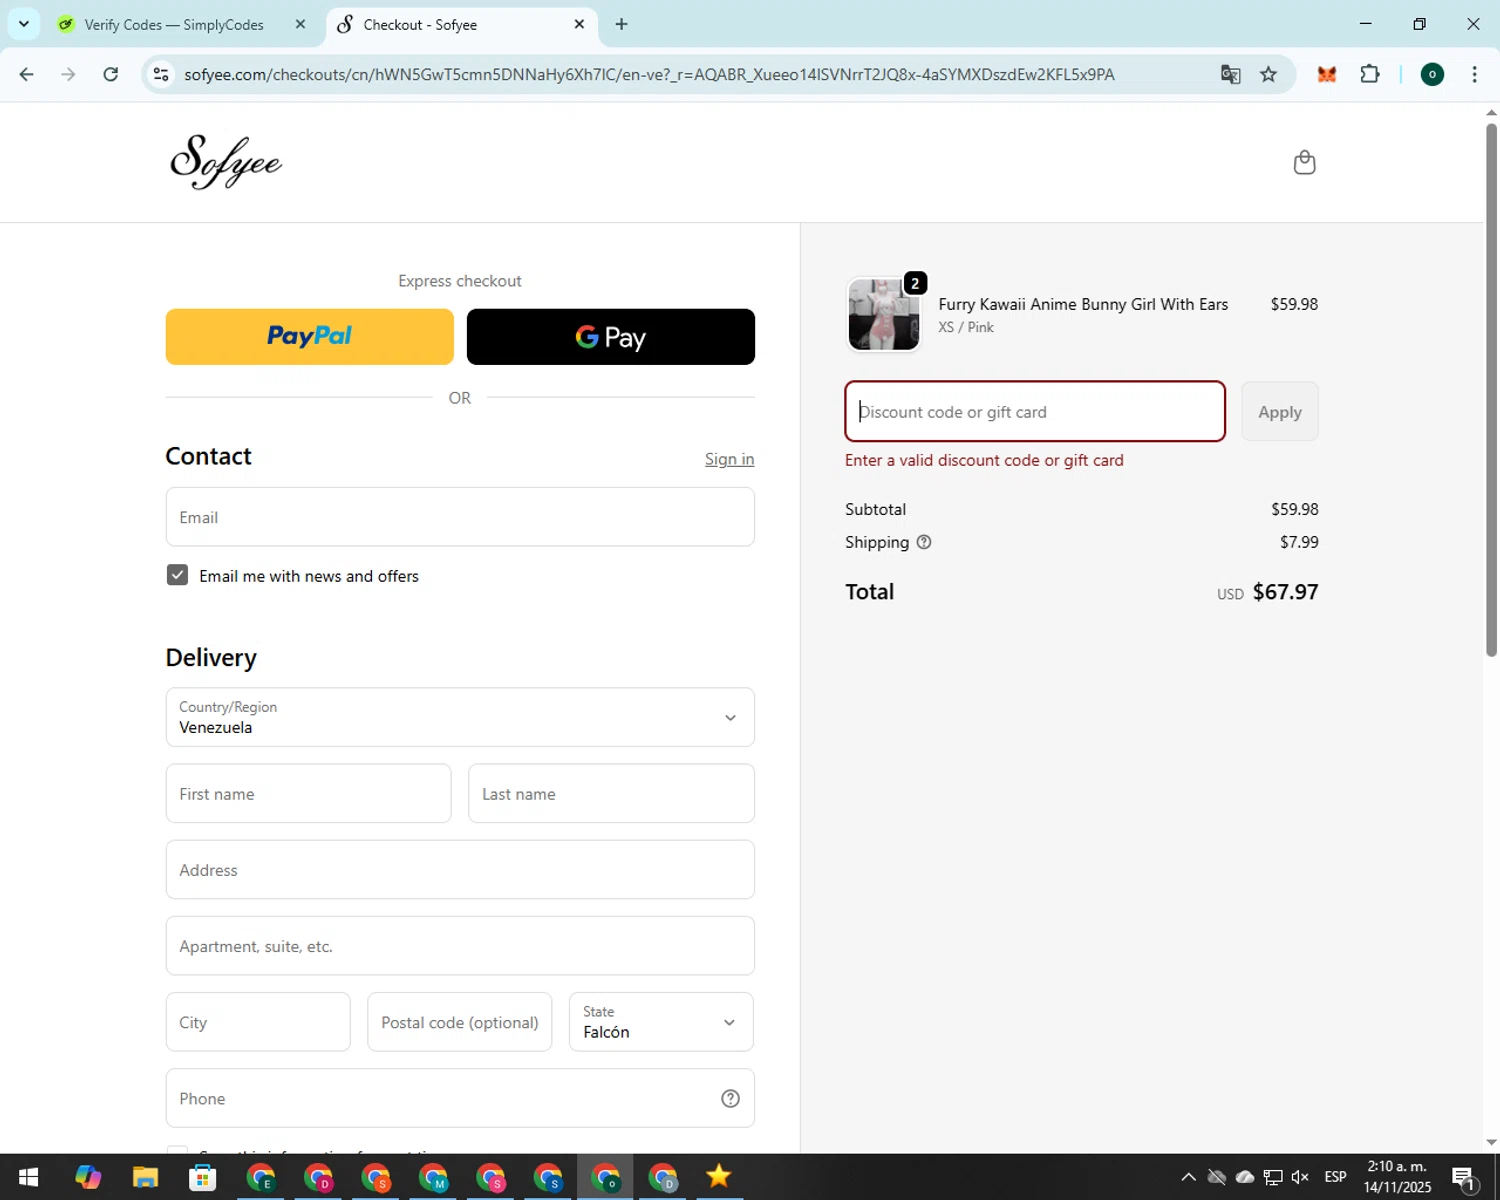
Task: Click the vertical page scrollbar
Action: [1491, 391]
